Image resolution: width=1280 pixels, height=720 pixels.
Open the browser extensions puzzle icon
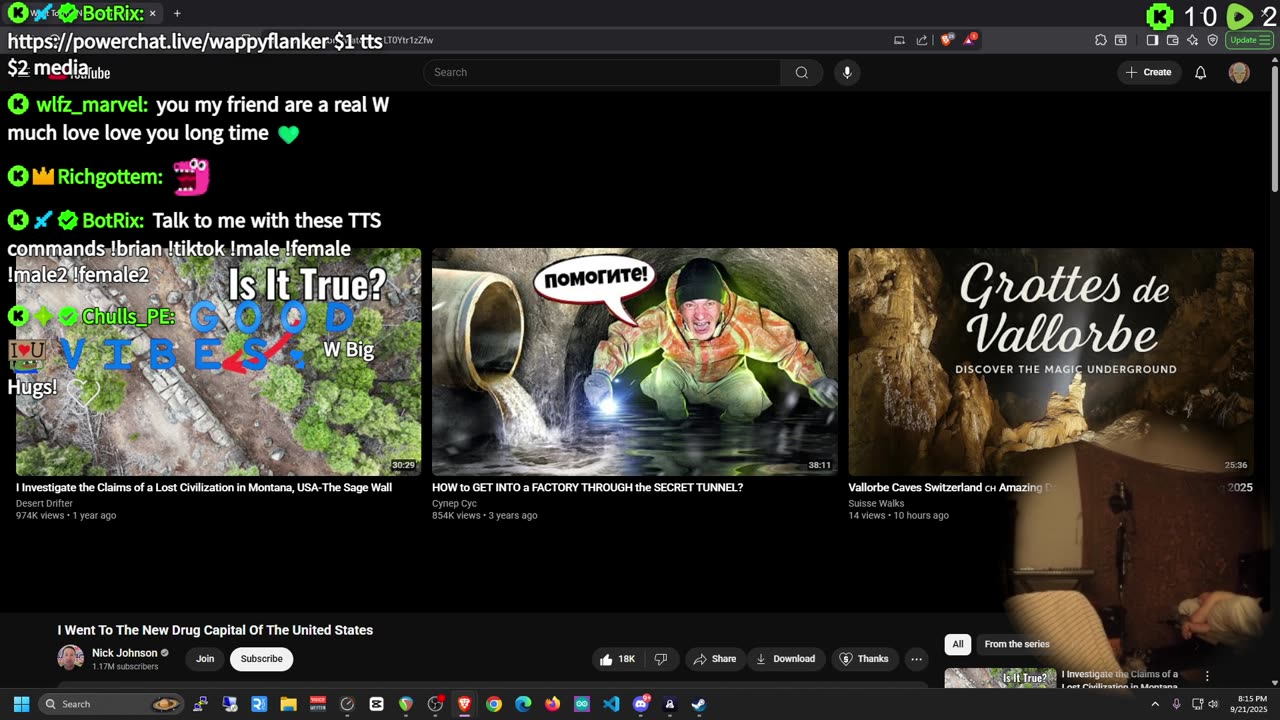point(1100,40)
